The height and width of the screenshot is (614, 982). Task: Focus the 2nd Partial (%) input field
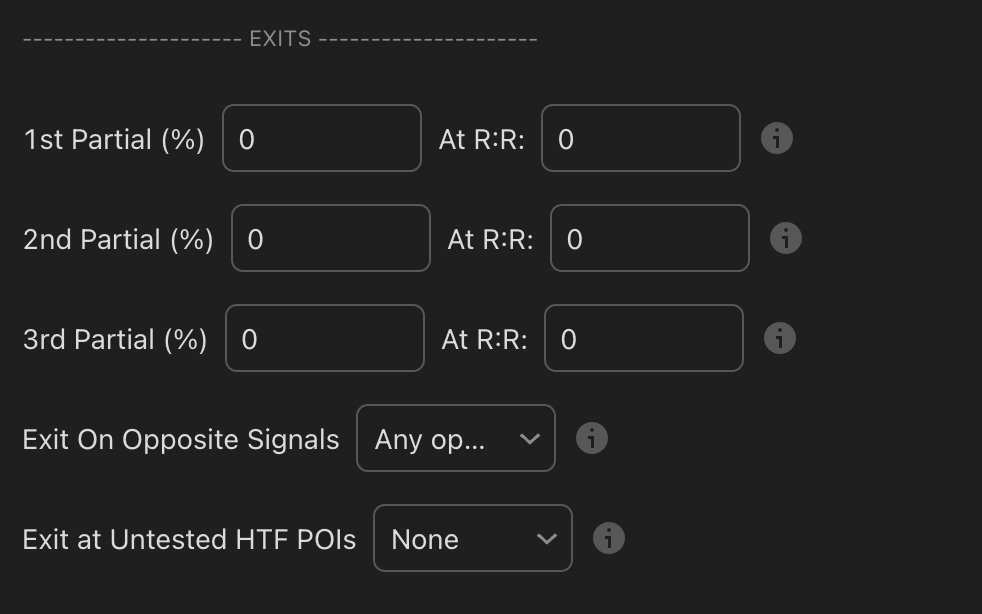click(x=330, y=238)
